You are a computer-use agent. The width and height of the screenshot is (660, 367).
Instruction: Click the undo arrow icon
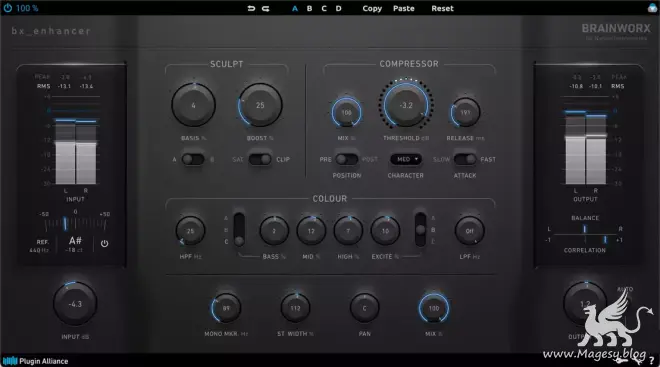(251, 8)
